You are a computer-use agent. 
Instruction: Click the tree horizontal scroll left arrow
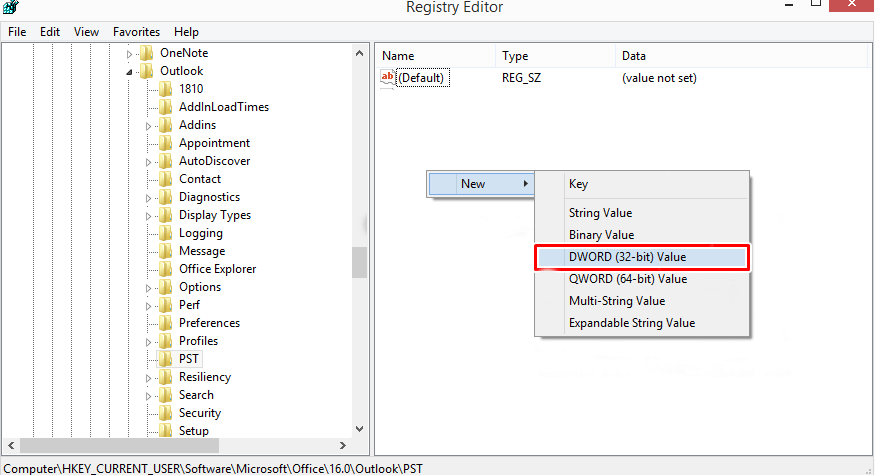point(11,446)
